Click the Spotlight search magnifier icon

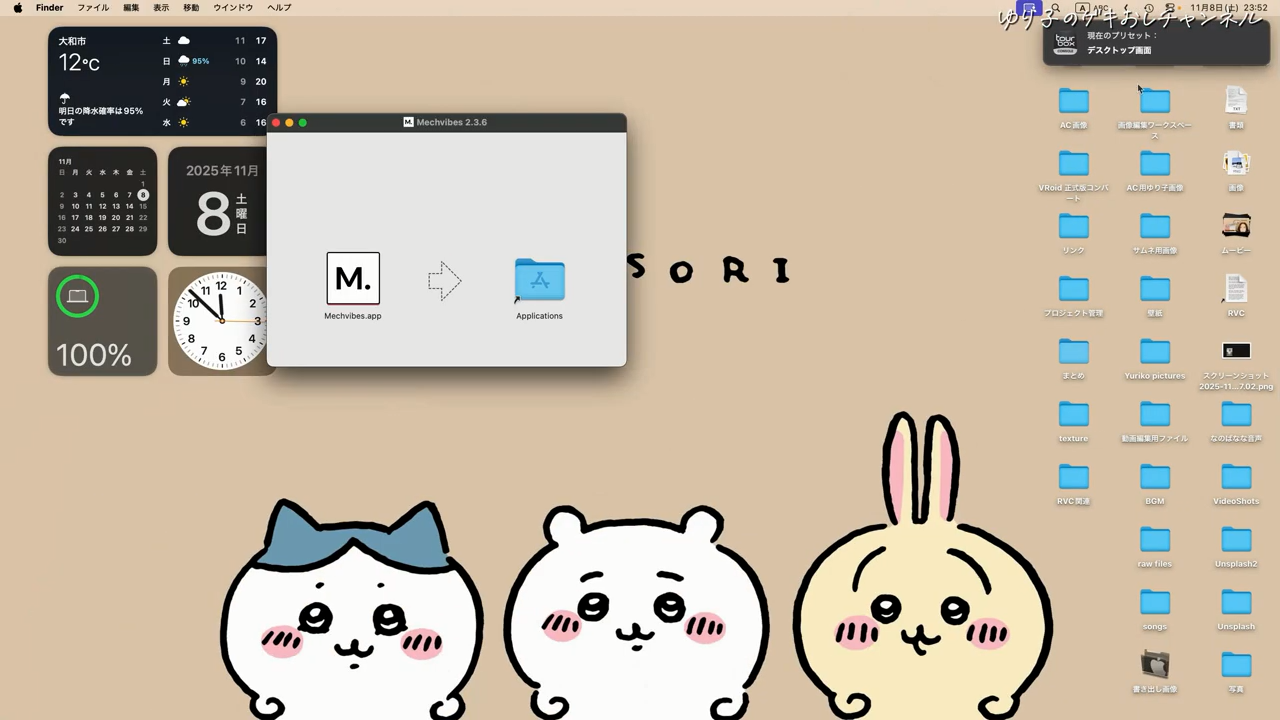pos(1054,8)
